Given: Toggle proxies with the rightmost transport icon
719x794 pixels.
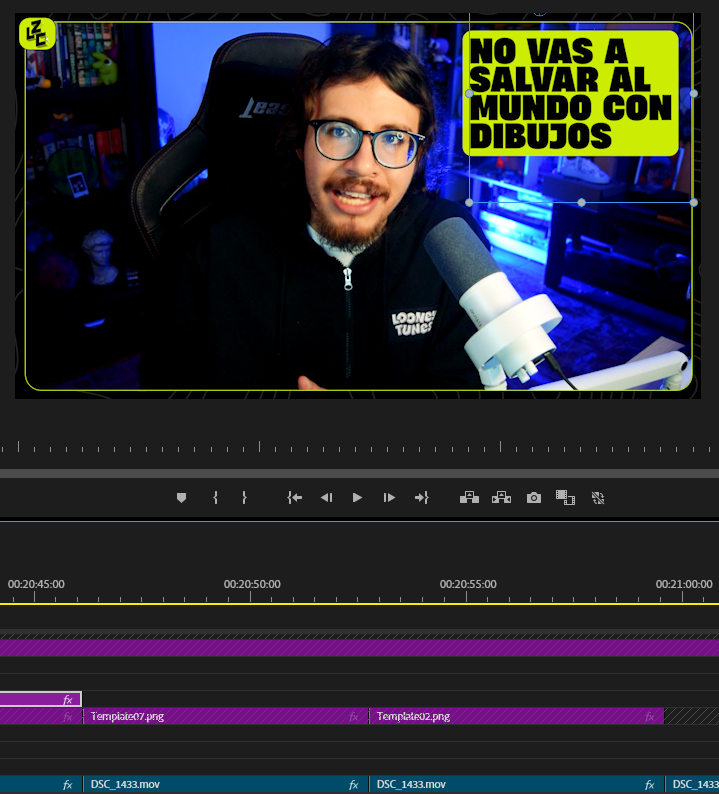Looking at the screenshot, I should tap(598, 498).
